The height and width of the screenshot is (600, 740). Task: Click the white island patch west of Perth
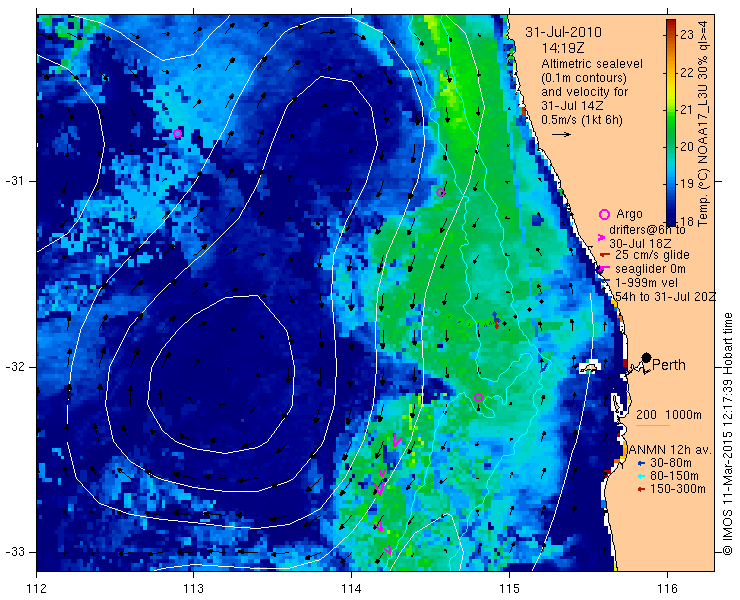point(589,367)
